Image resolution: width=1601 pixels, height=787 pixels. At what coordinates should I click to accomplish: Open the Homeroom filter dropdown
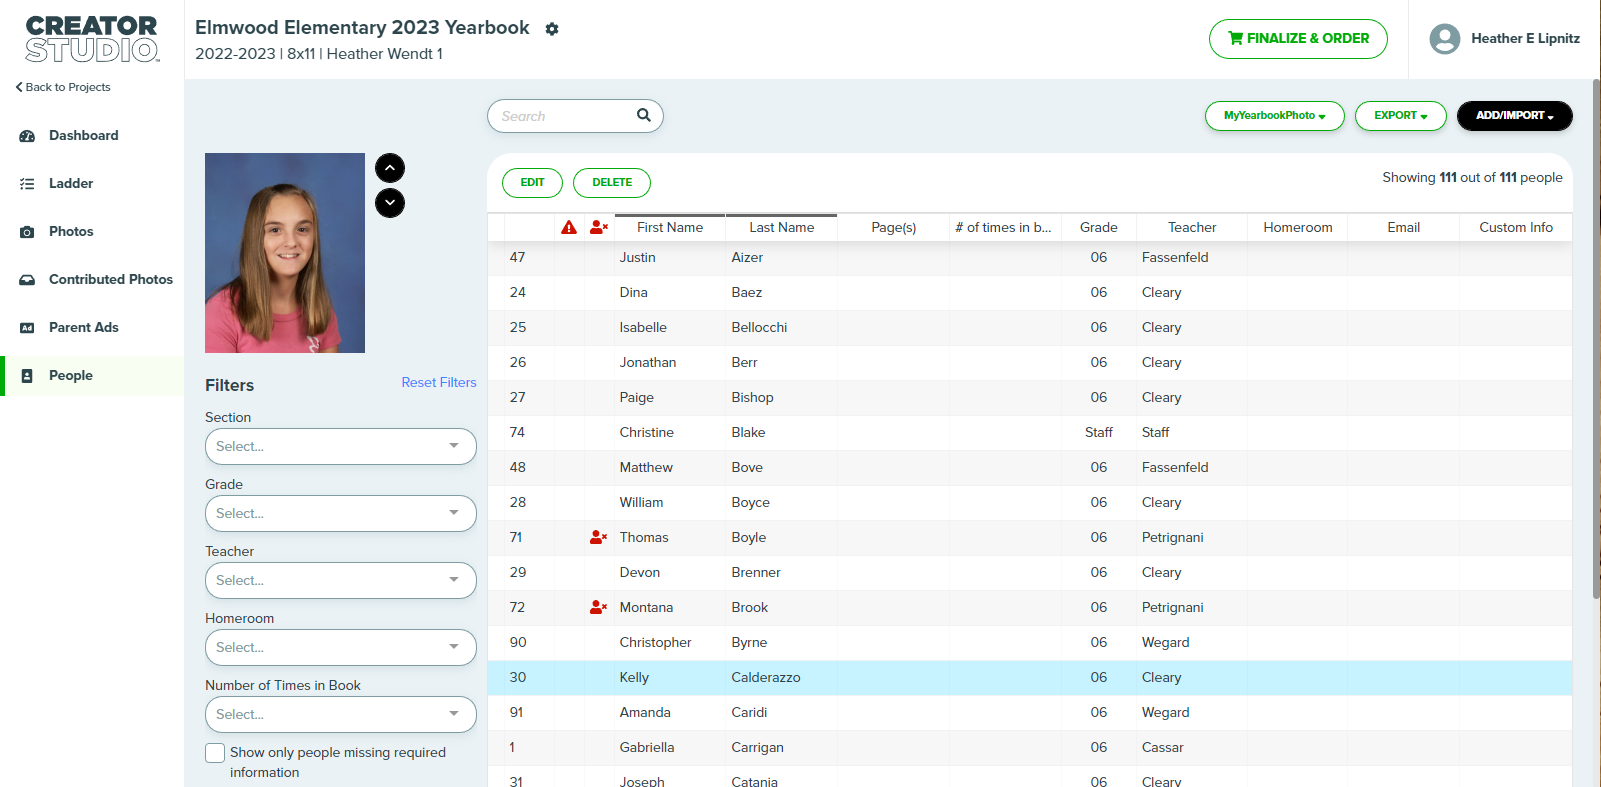341,647
